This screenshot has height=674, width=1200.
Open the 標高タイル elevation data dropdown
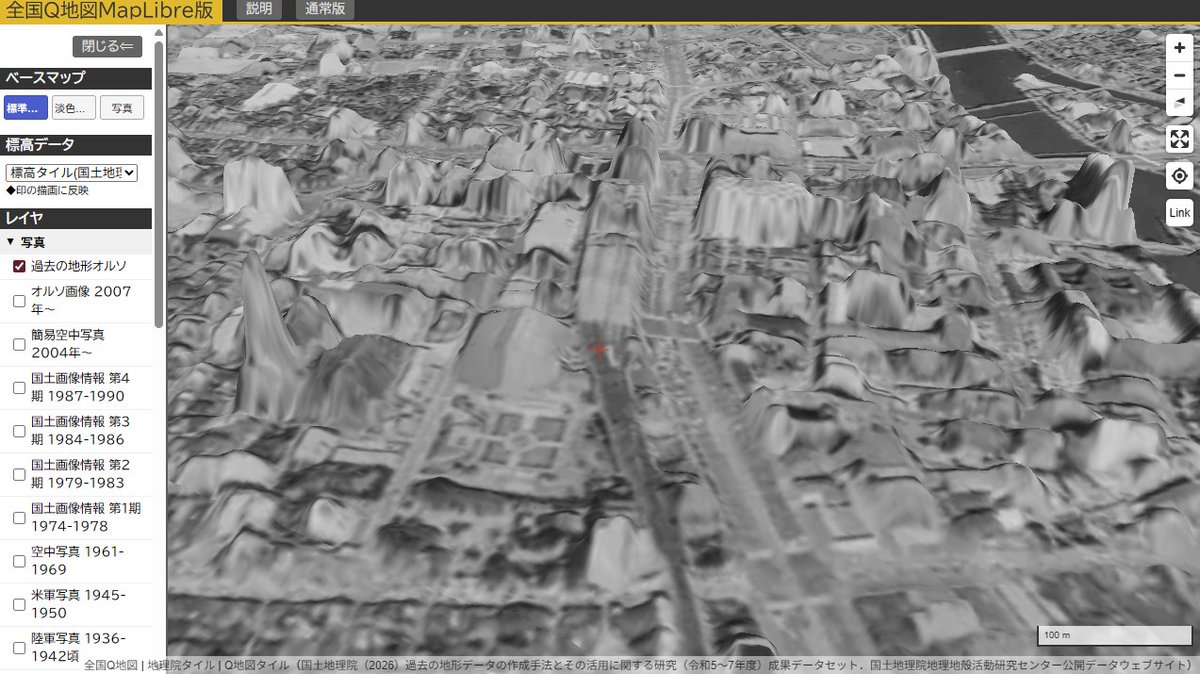click(x=71, y=173)
